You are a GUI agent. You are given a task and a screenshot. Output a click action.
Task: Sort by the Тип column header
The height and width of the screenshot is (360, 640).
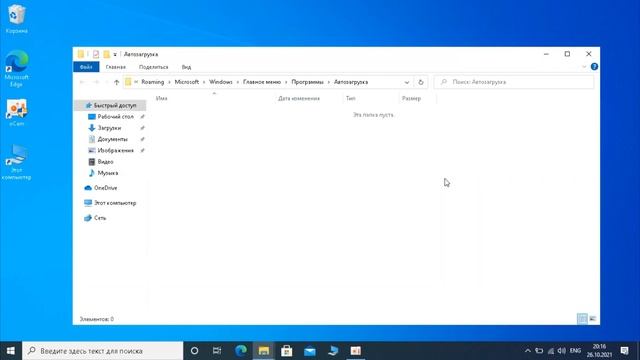click(350, 98)
